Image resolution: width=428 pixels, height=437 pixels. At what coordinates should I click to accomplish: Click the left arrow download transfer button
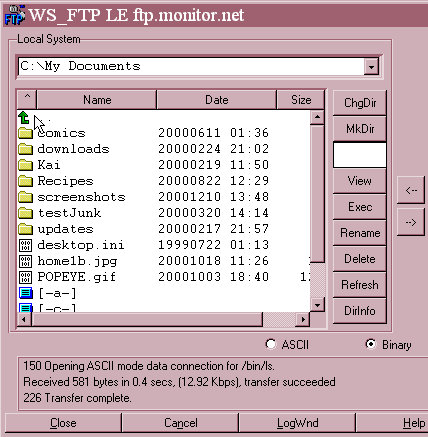tap(411, 190)
